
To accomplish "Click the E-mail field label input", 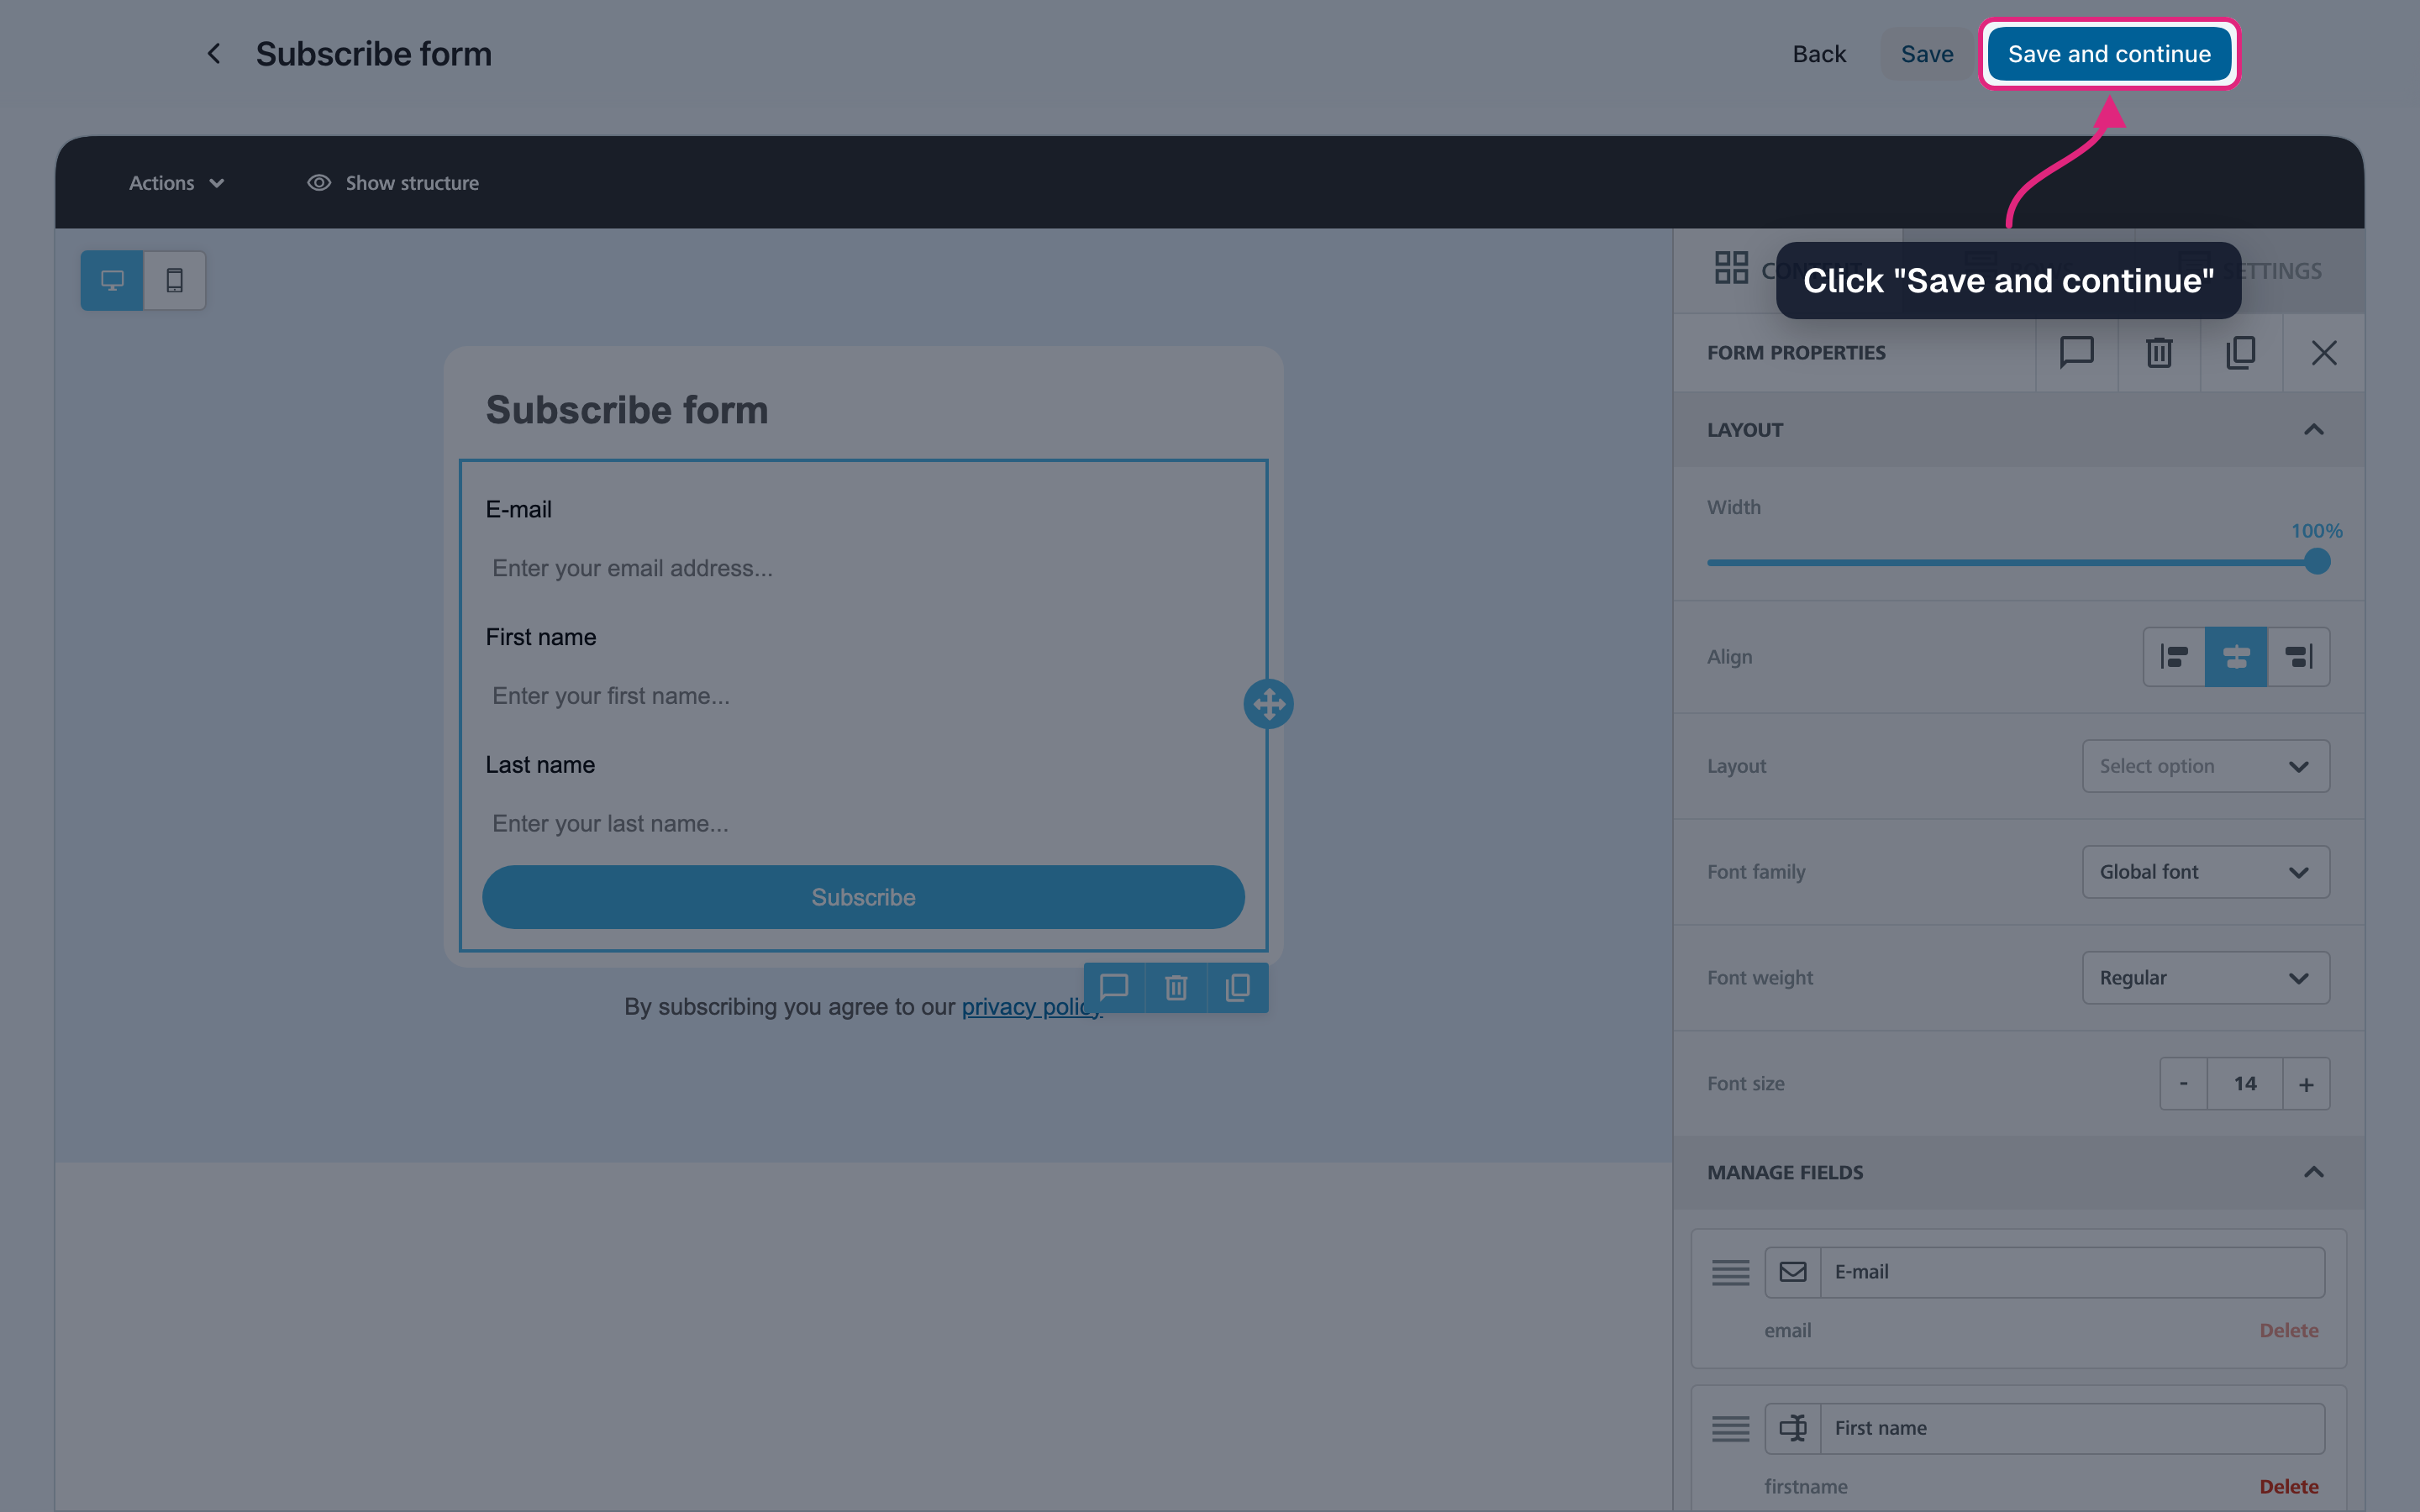I will pos(2072,1272).
